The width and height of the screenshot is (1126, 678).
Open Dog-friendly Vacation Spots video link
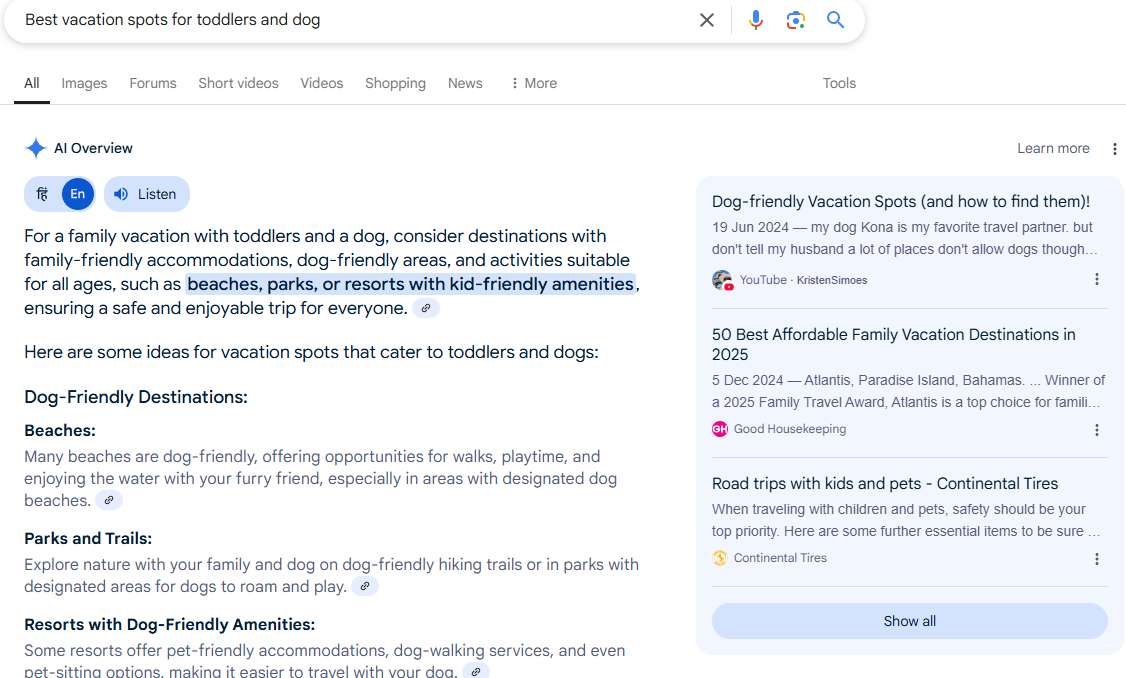click(x=900, y=202)
